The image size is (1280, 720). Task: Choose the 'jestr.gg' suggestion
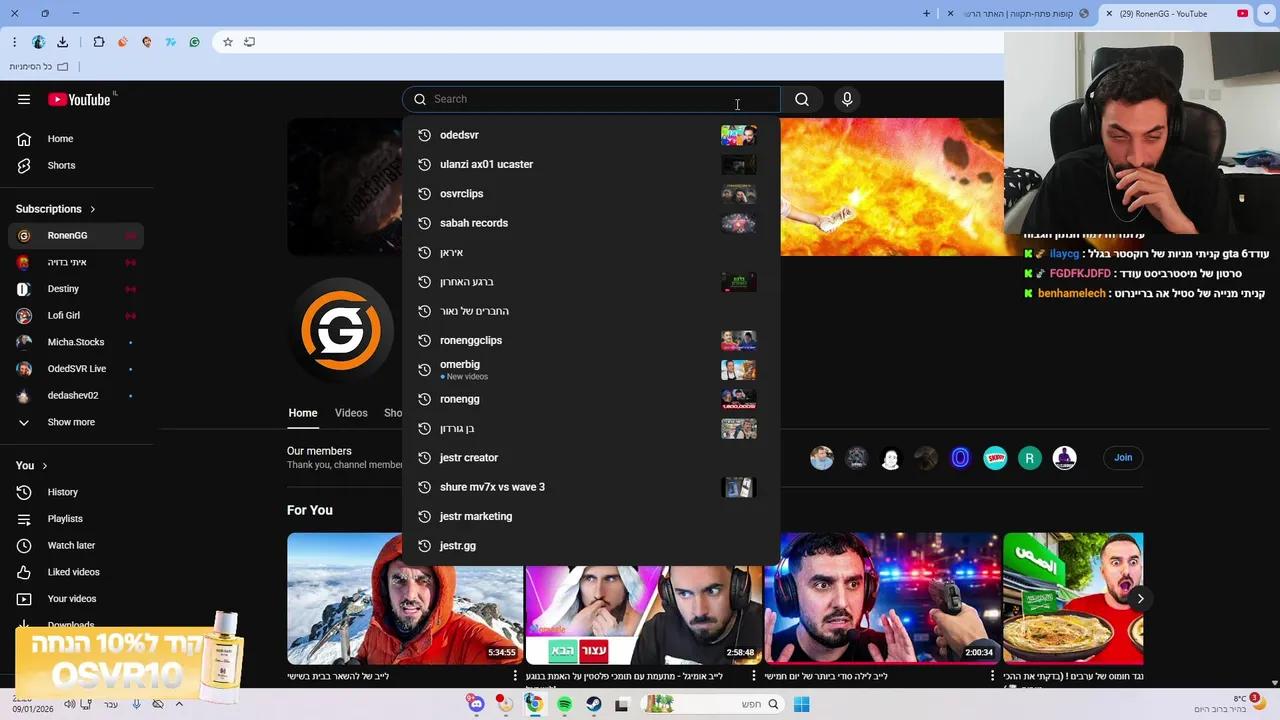590,546
